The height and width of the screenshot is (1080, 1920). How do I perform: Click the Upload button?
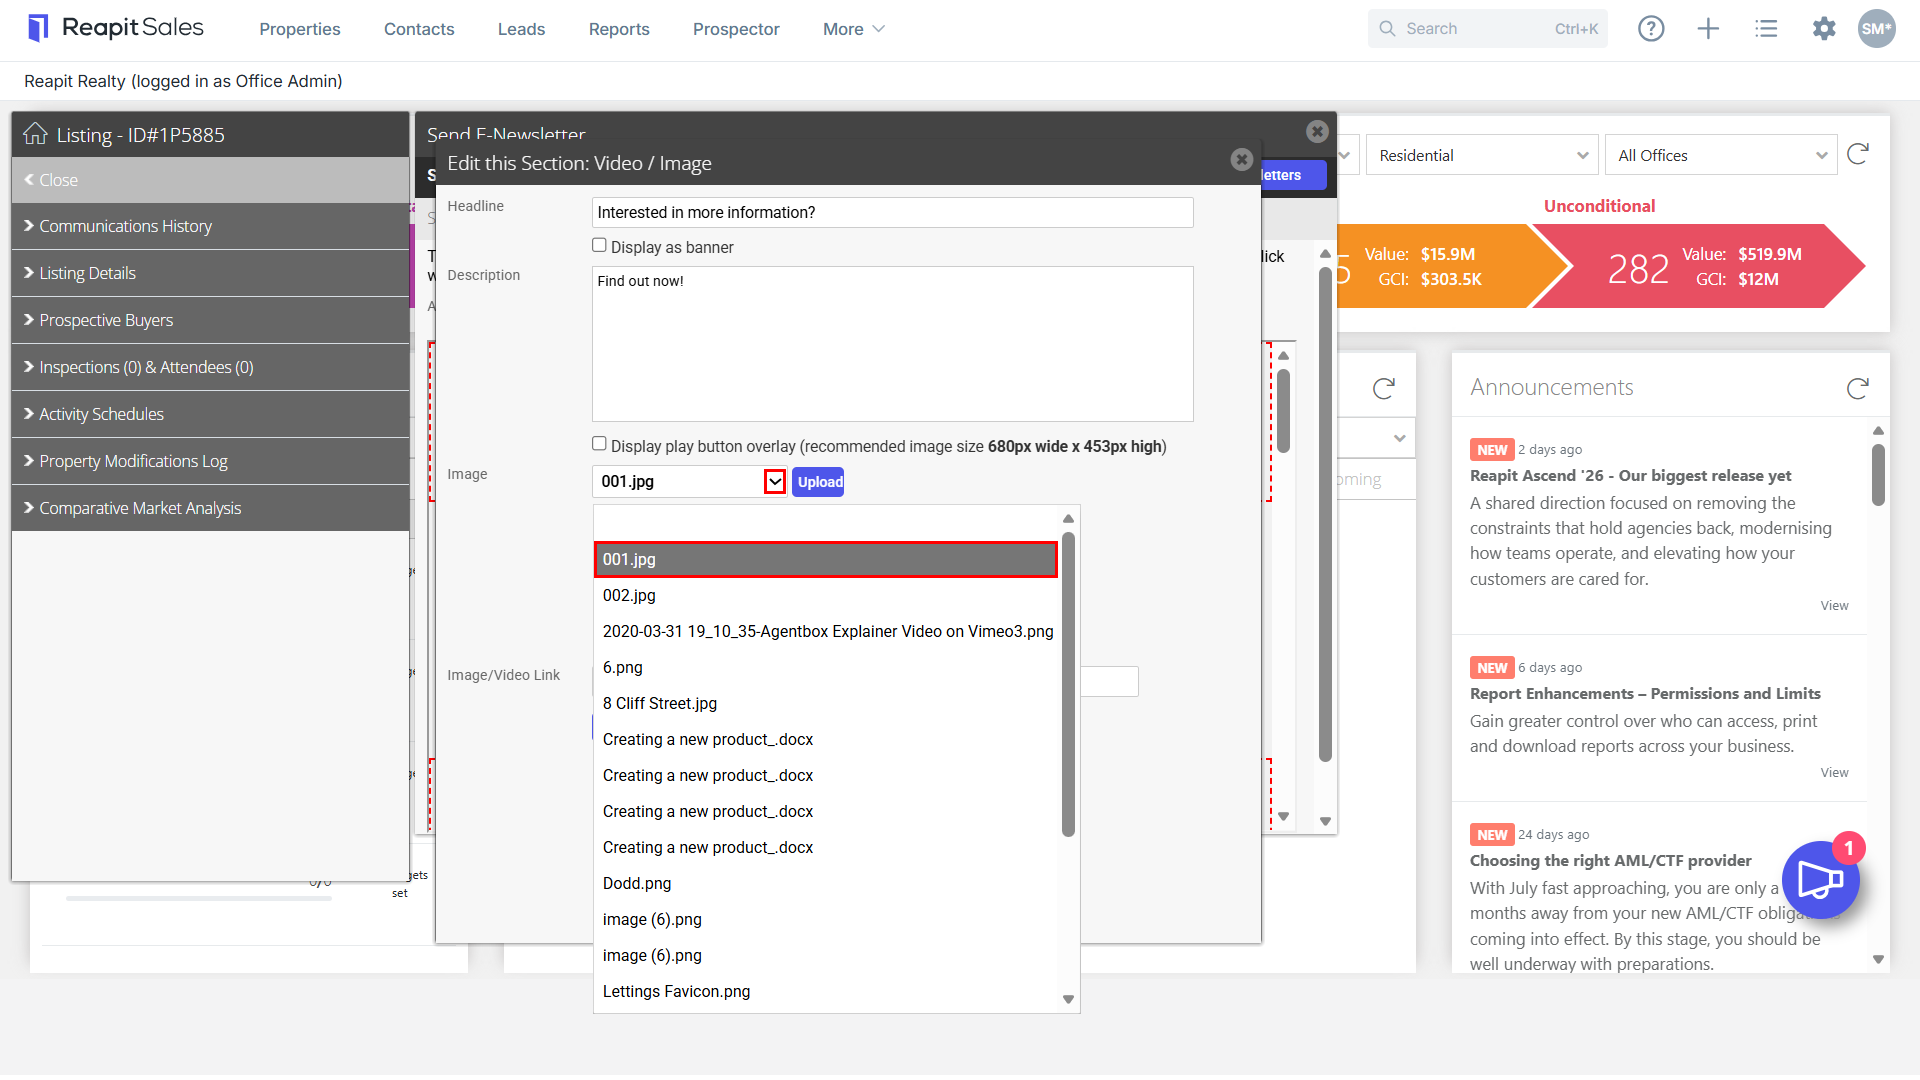point(818,482)
